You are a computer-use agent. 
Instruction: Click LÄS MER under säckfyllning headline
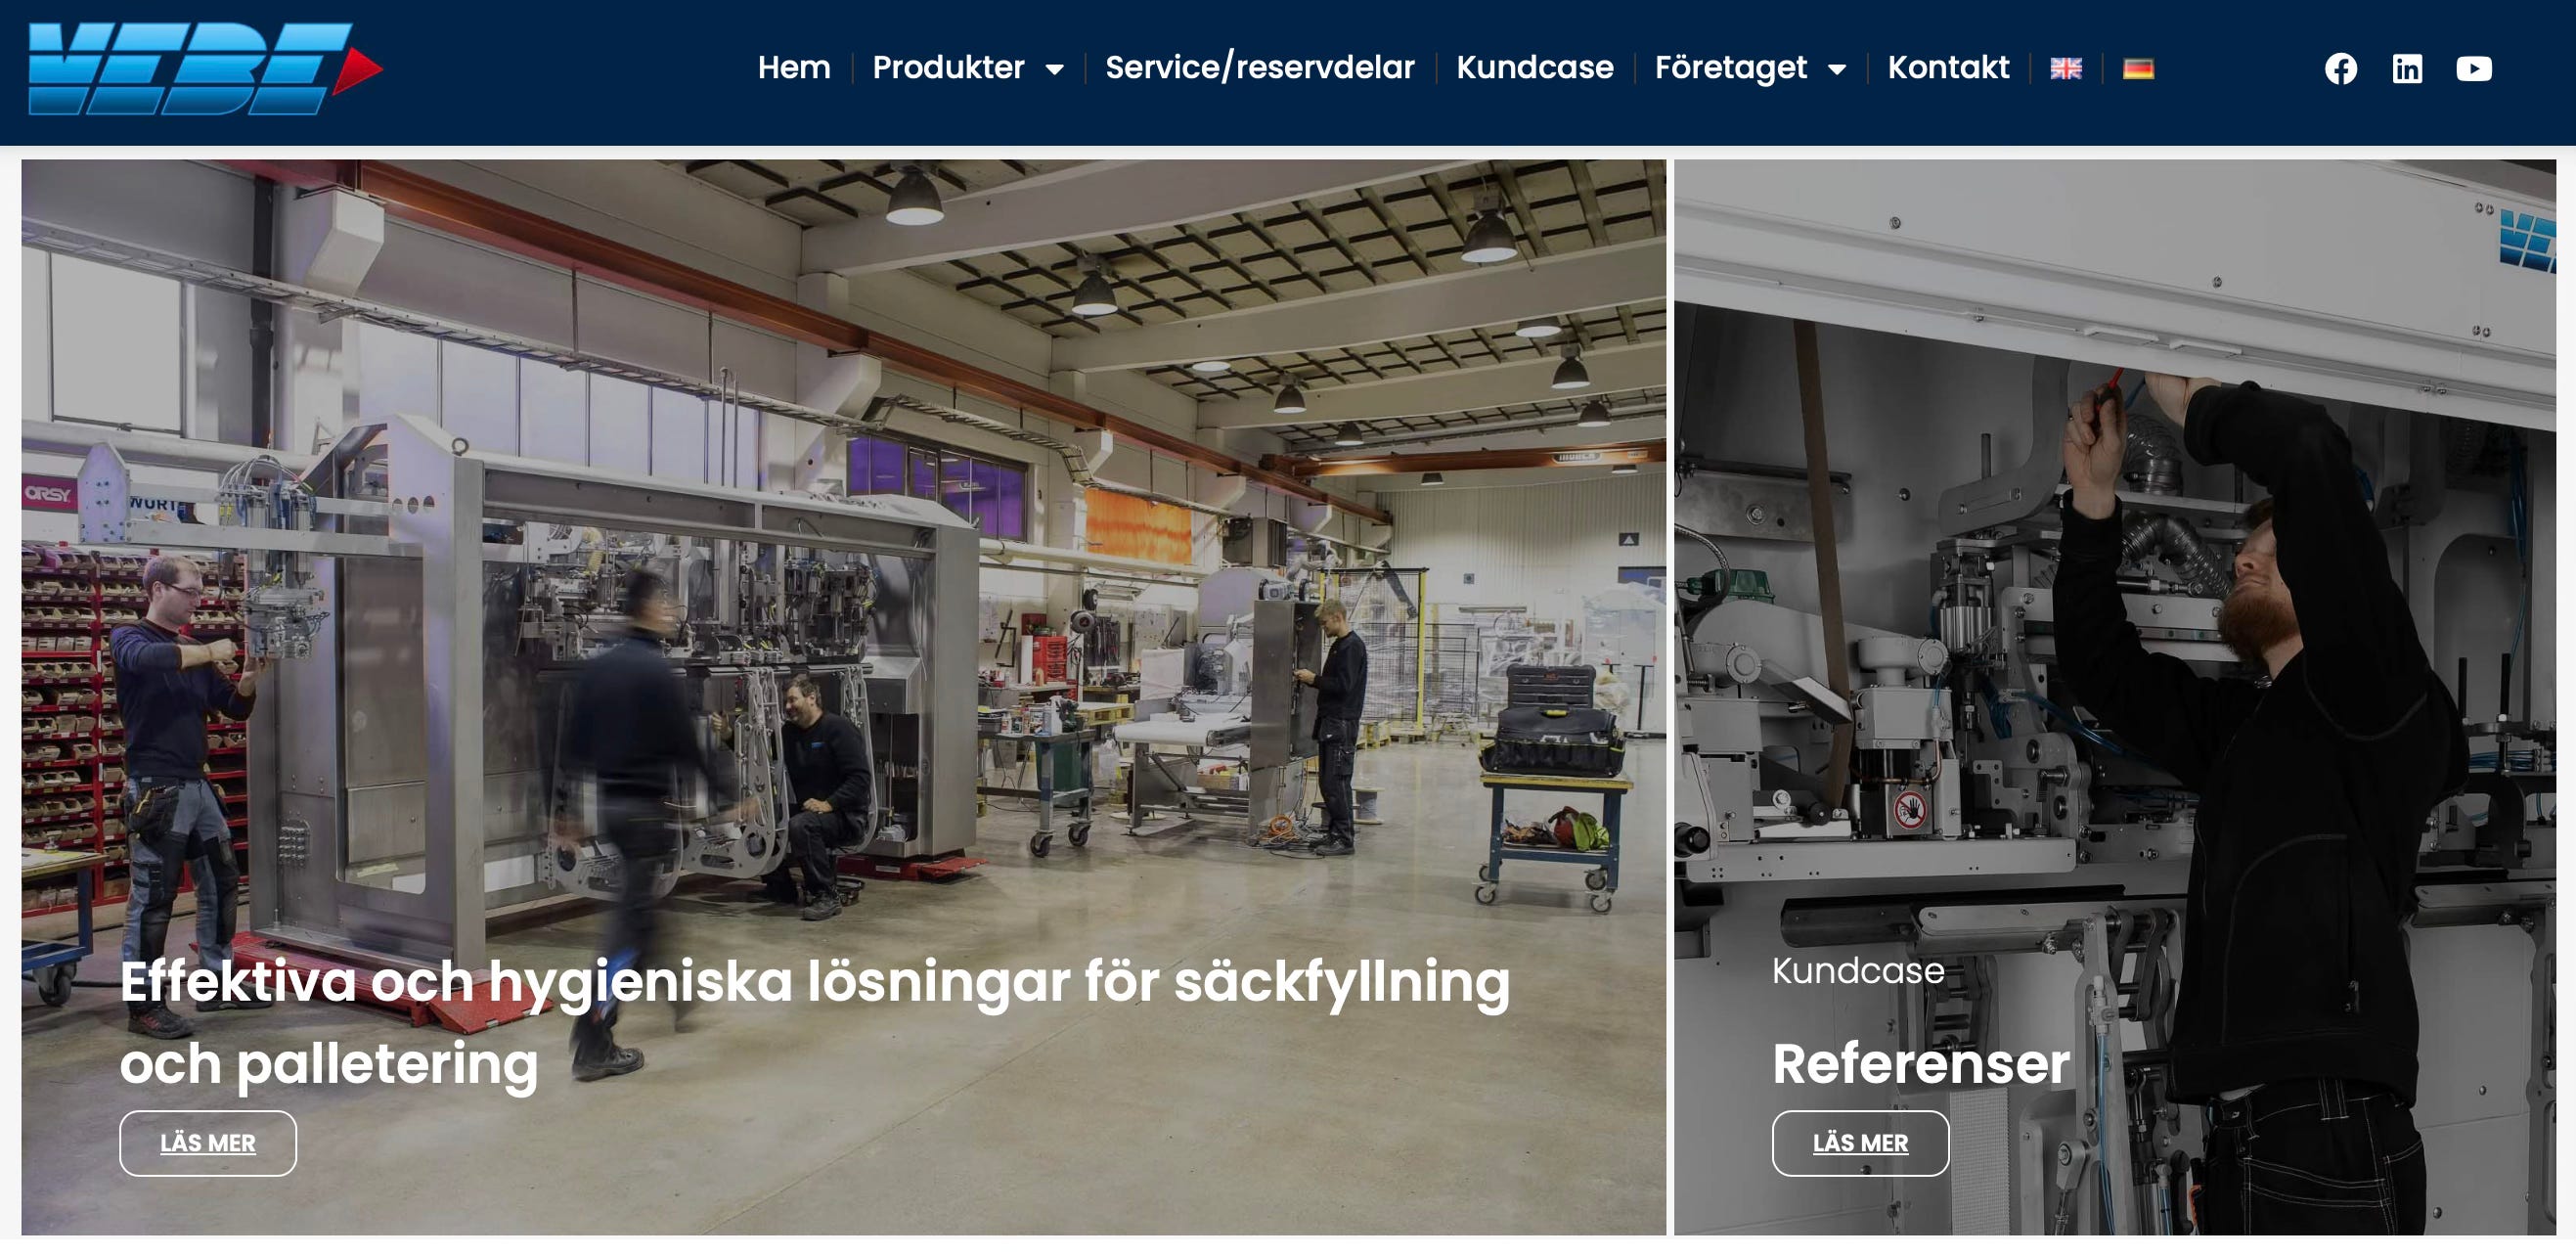click(x=208, y=1143)
